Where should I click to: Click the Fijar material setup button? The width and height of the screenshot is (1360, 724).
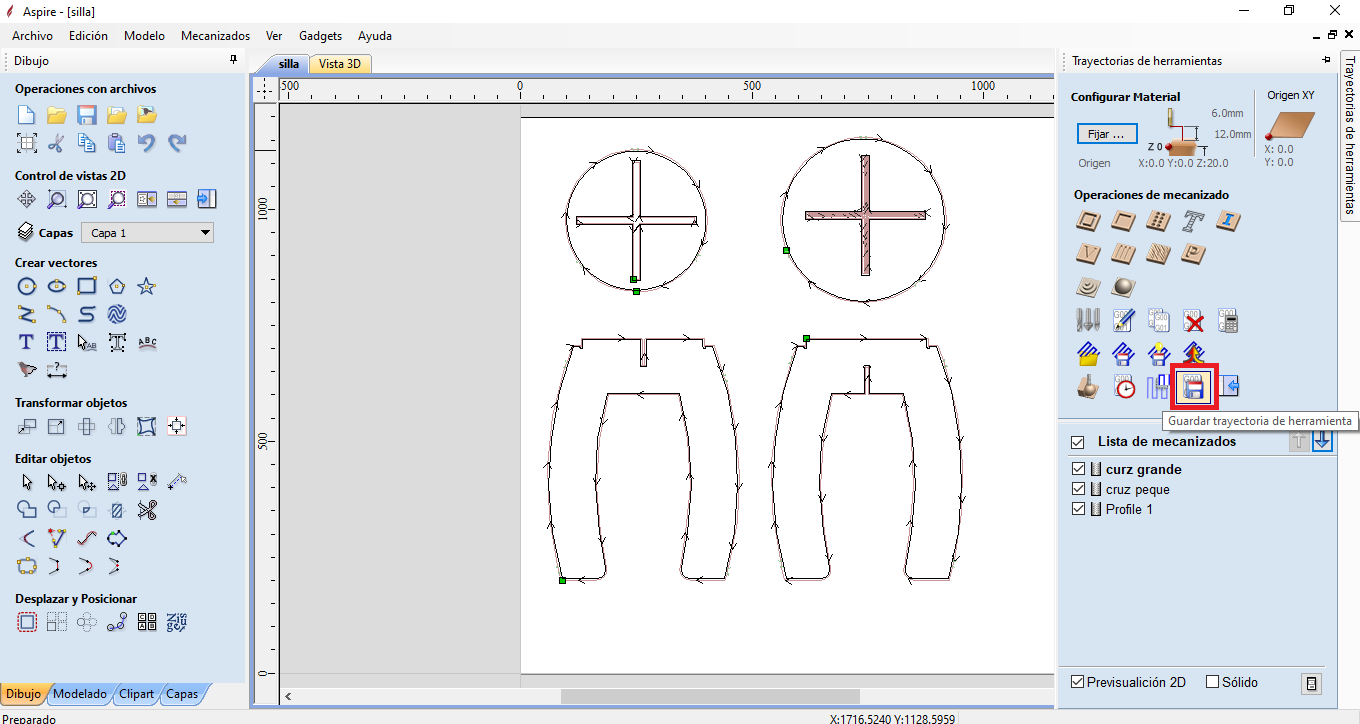[x=1107, y=133]
